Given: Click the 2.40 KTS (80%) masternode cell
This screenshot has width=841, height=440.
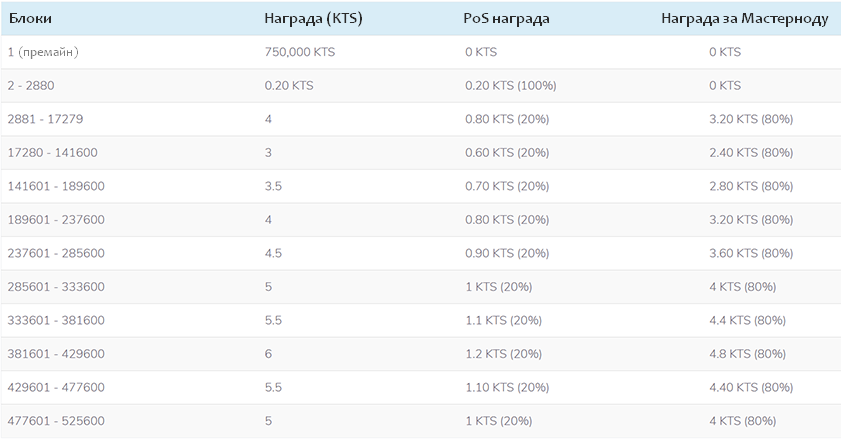Looking at the screenshot, I should [751, 153].
